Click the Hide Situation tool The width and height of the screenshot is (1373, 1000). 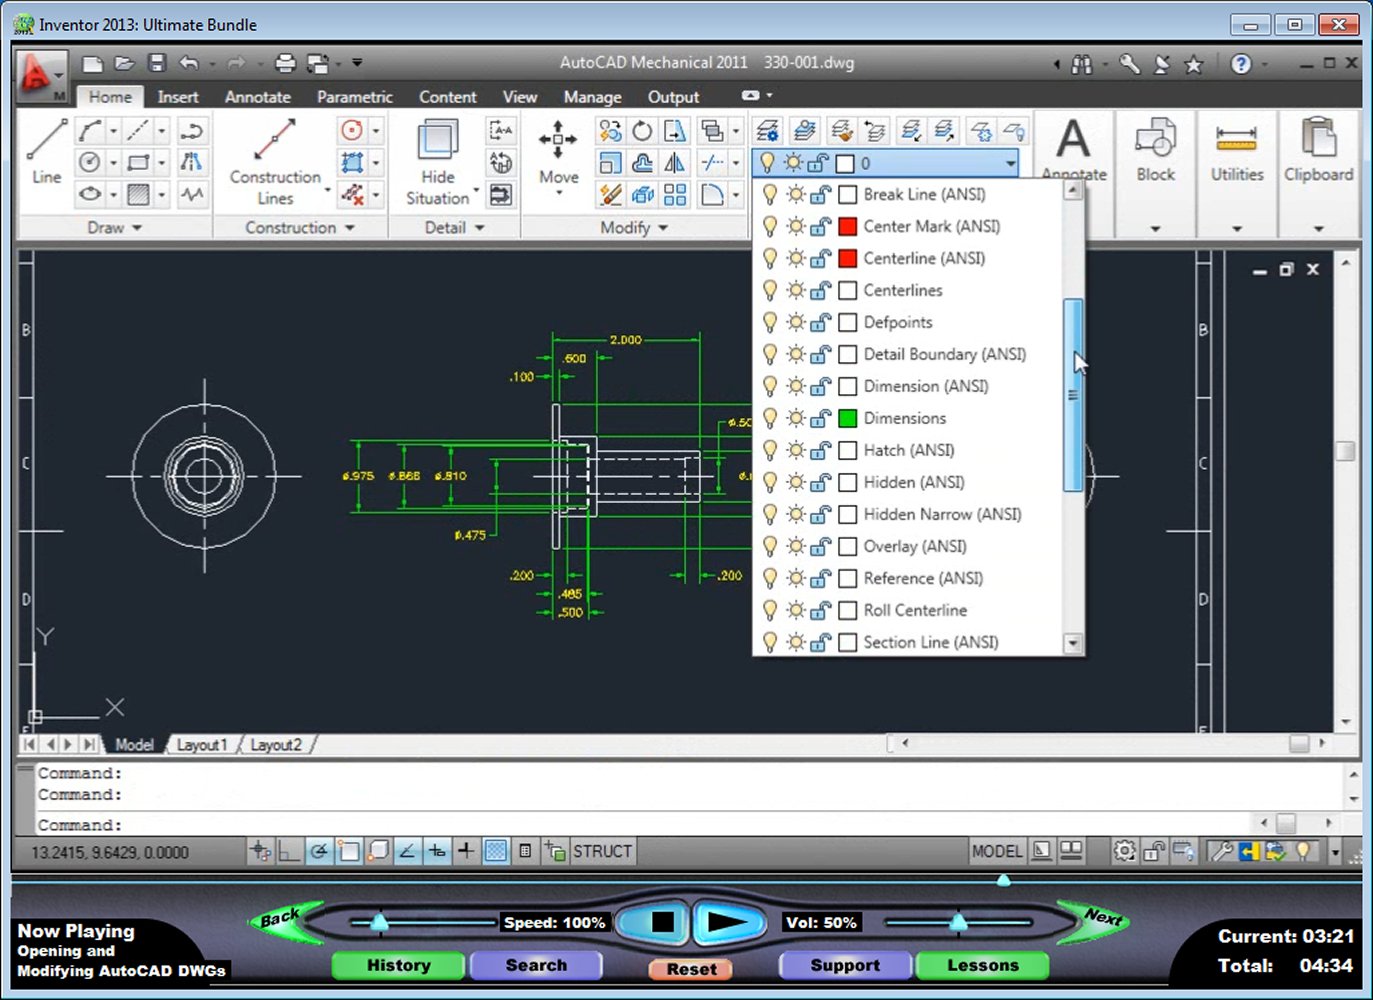pos(437,161)
